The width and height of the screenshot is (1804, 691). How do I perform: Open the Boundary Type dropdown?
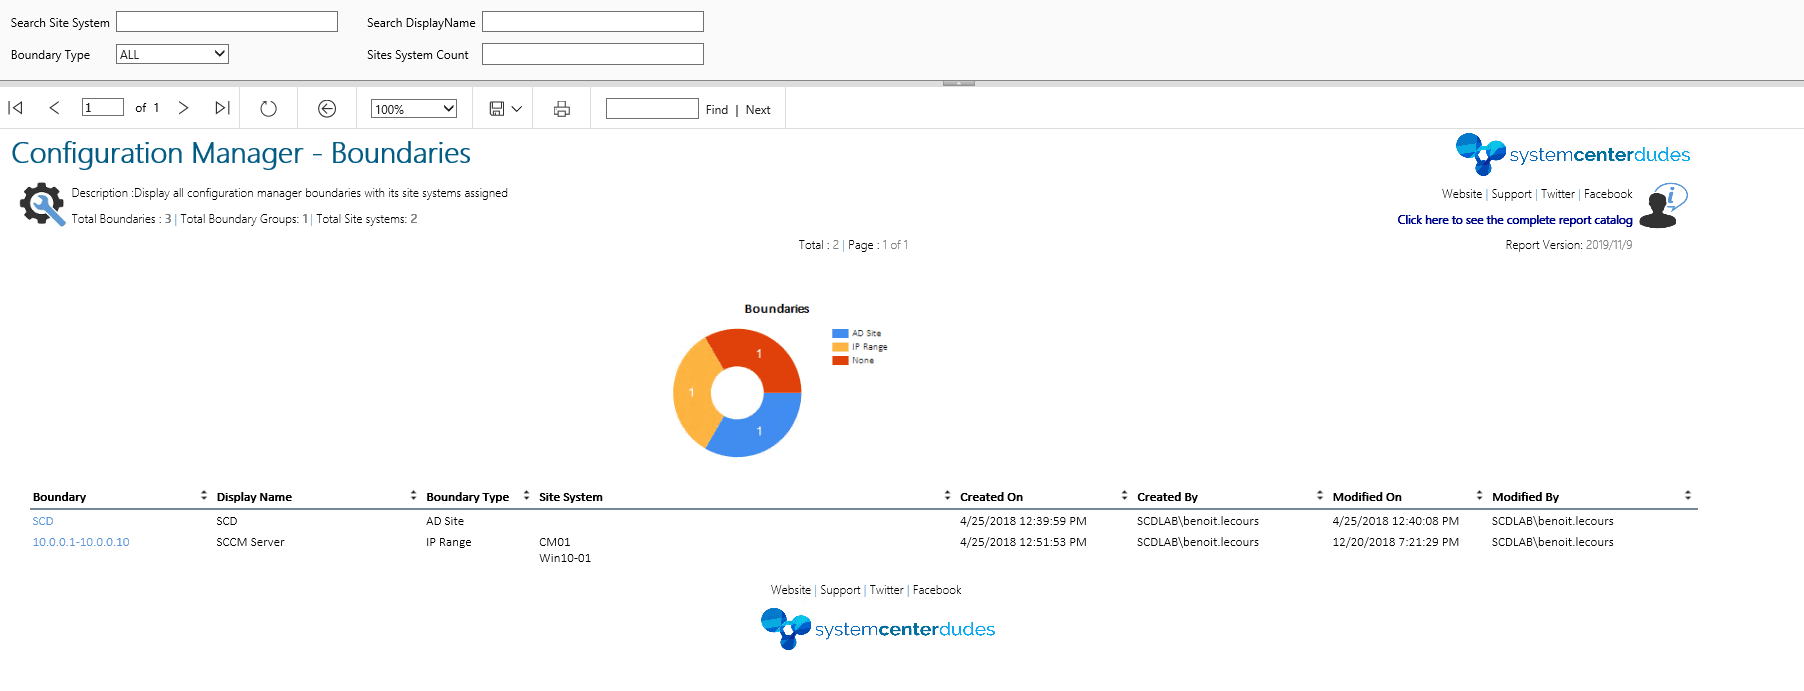(x=172, y=54)
